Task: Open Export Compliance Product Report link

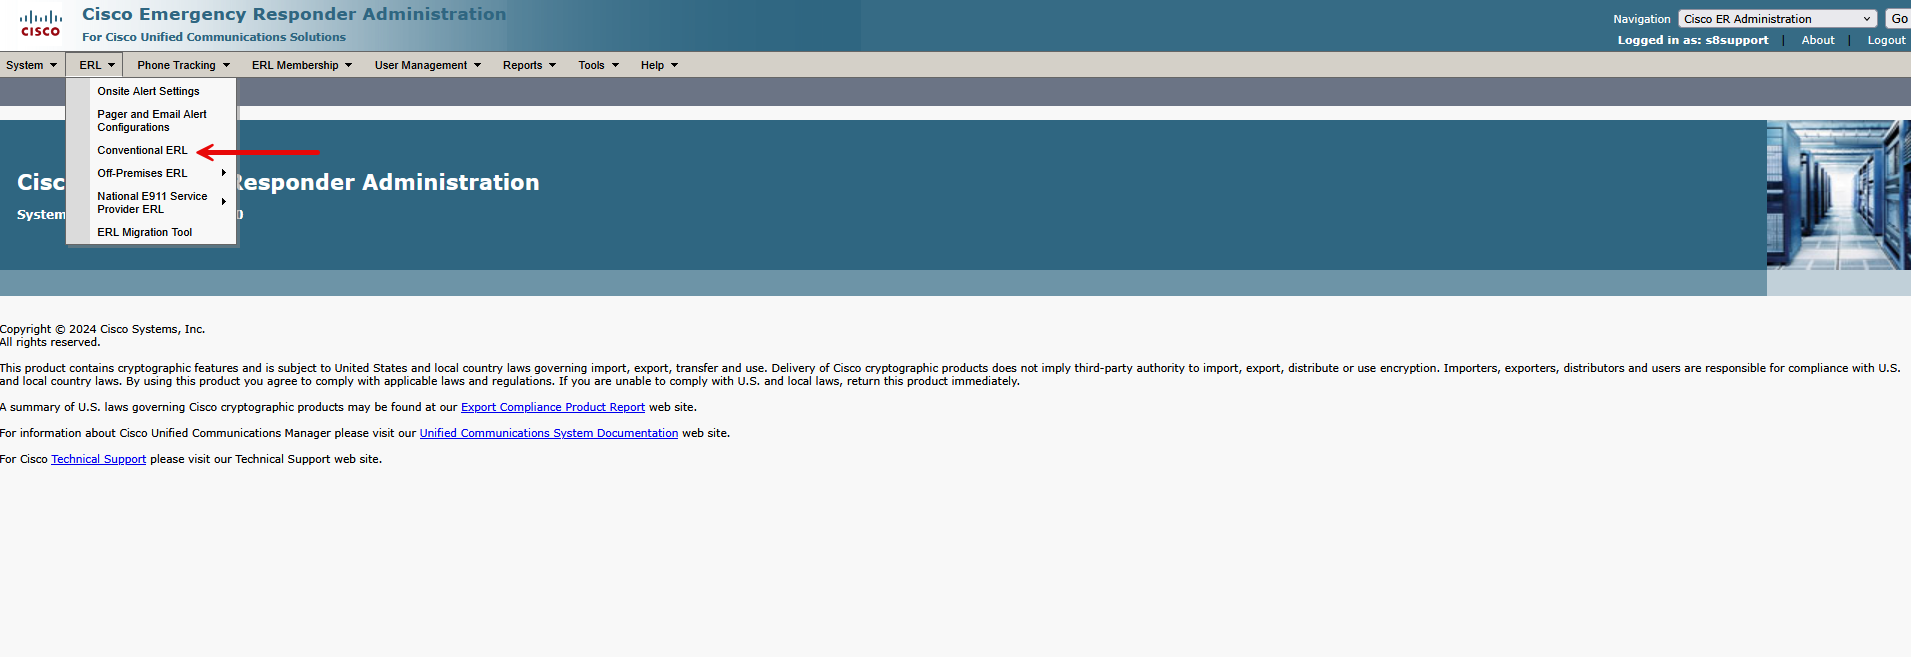Action: pyautogui.click(x=552, y=407)
